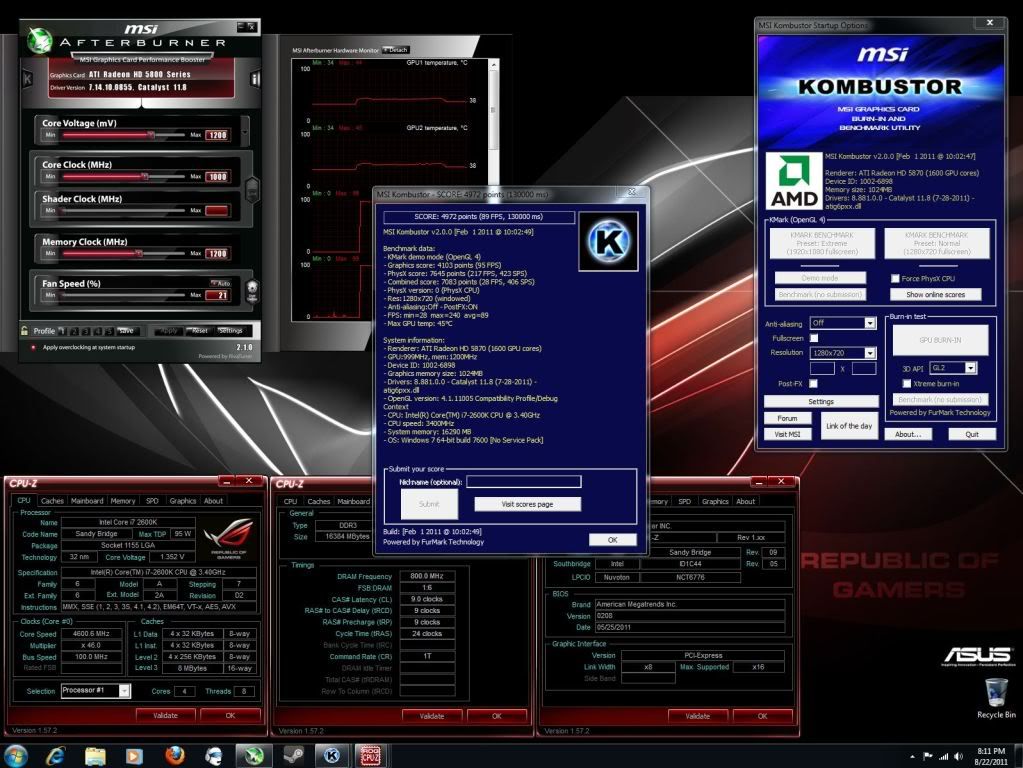Click Visit scores page button
This screenshot has width=1023, height=768.
point(527,504)
